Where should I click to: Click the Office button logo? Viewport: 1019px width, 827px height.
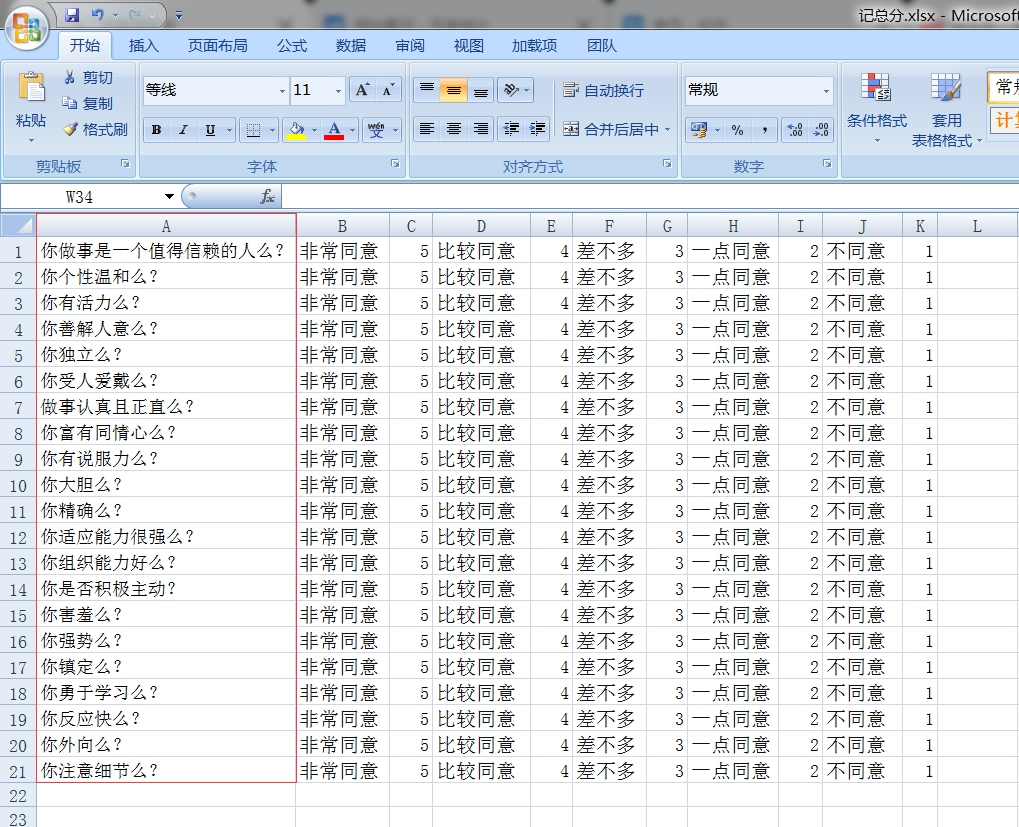[x=27, y=29]
